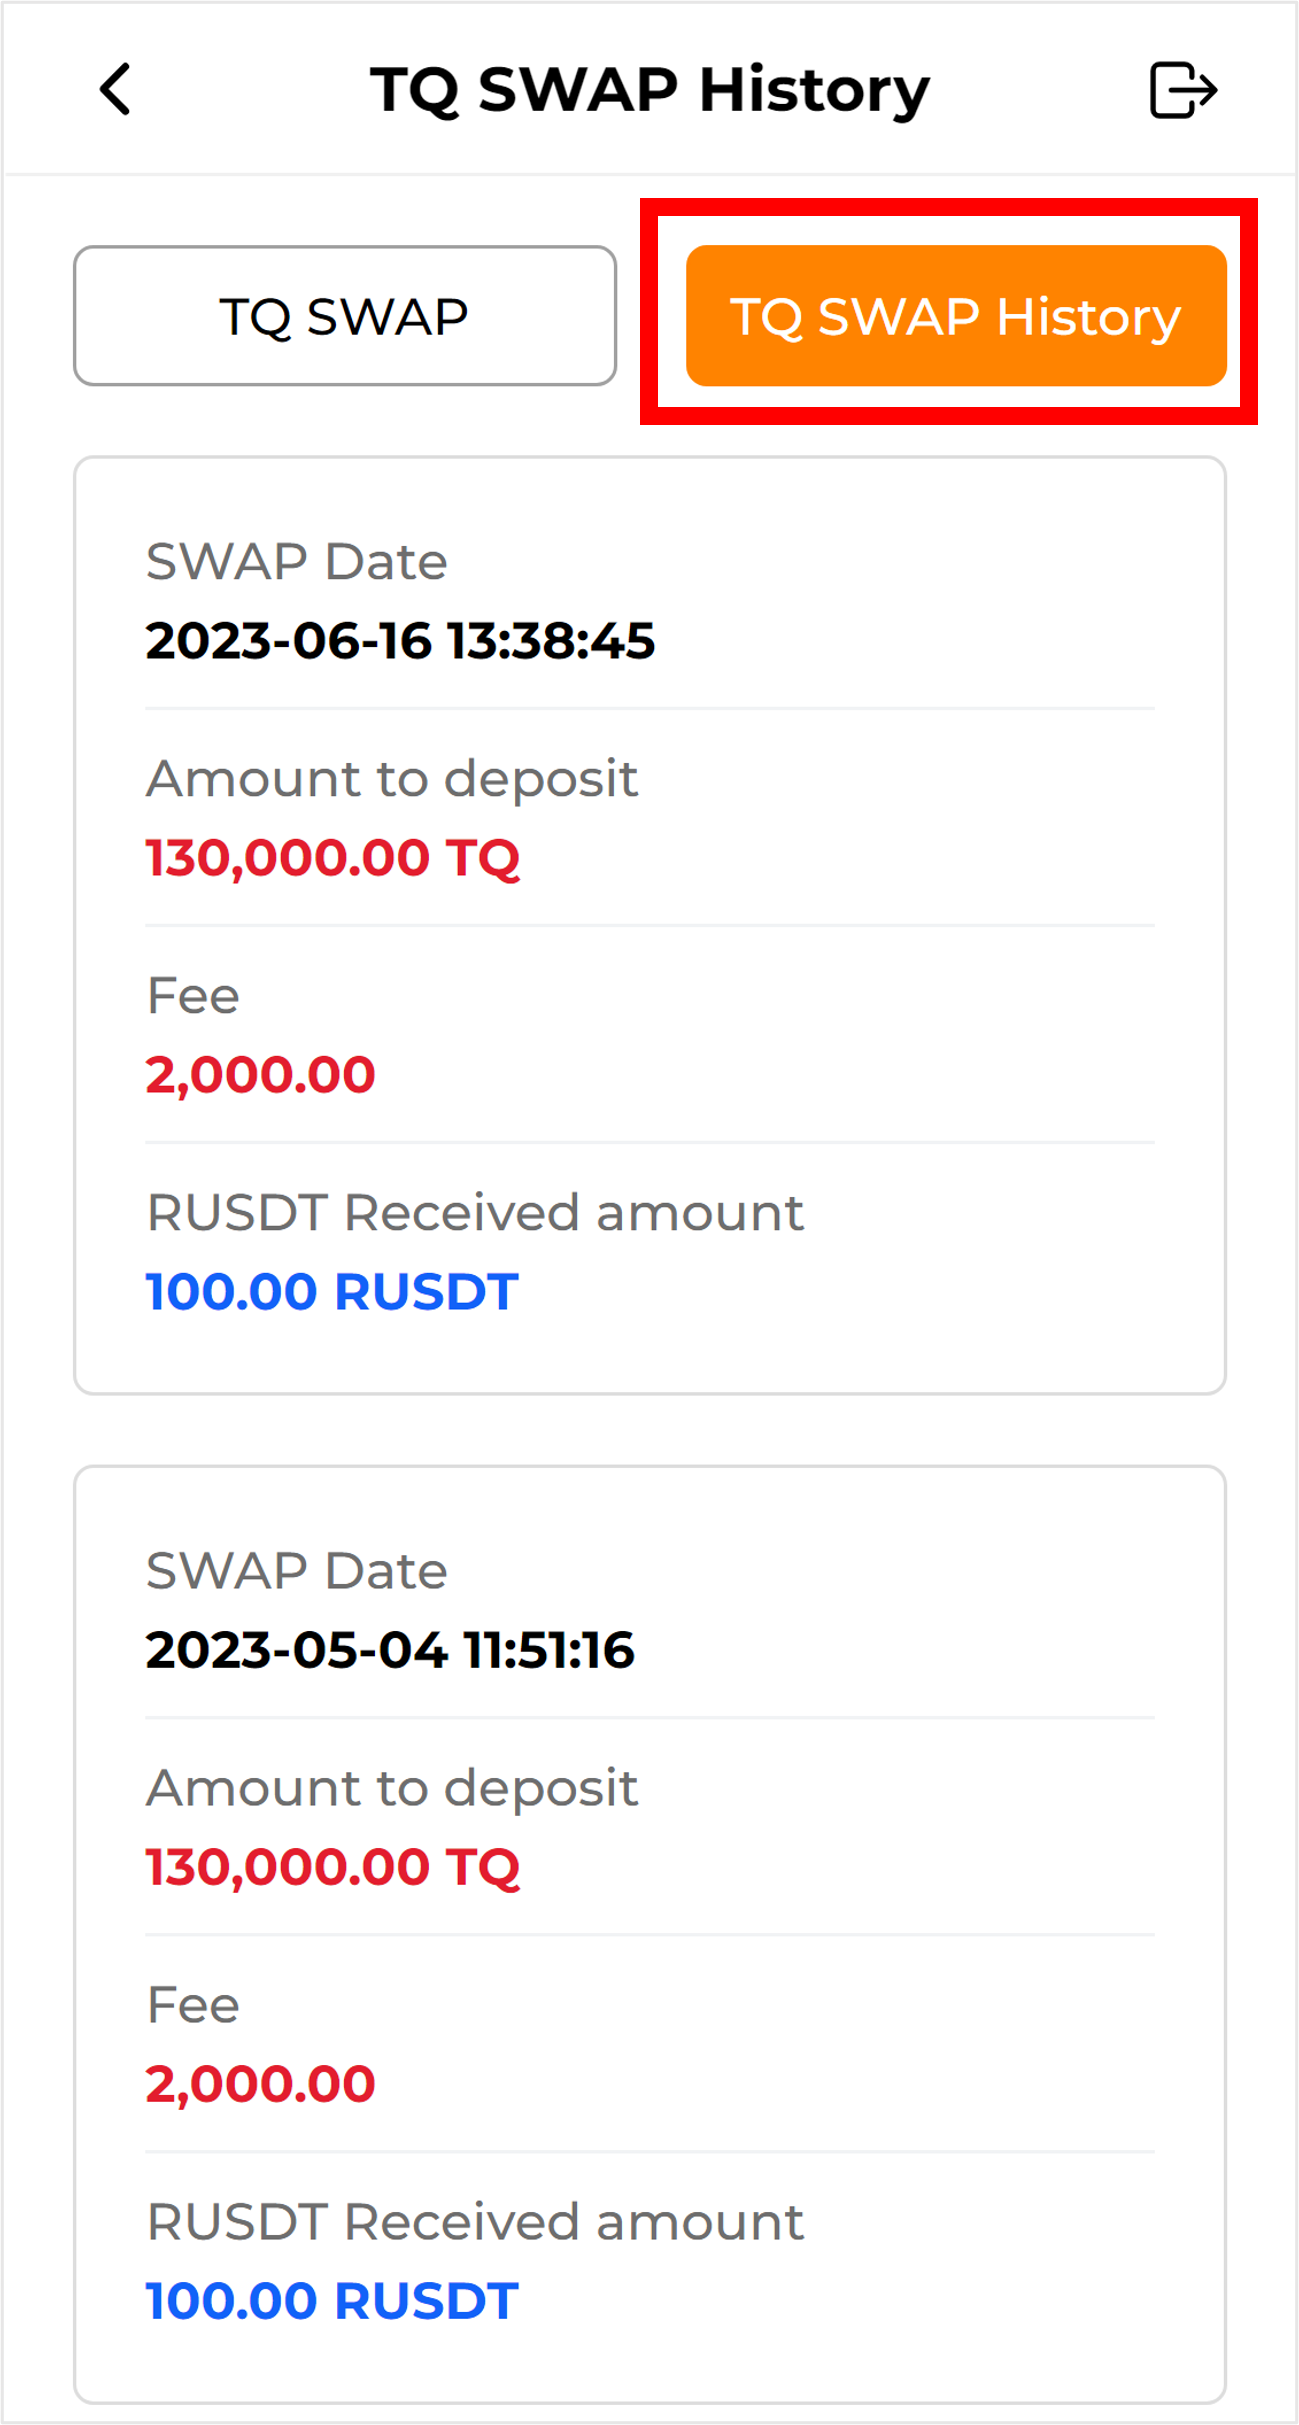Image resolution: width=1299 pixels, height=2425 pixels.
Task: Select the orange TQ SWAP History tab
Action: point(955,316)
